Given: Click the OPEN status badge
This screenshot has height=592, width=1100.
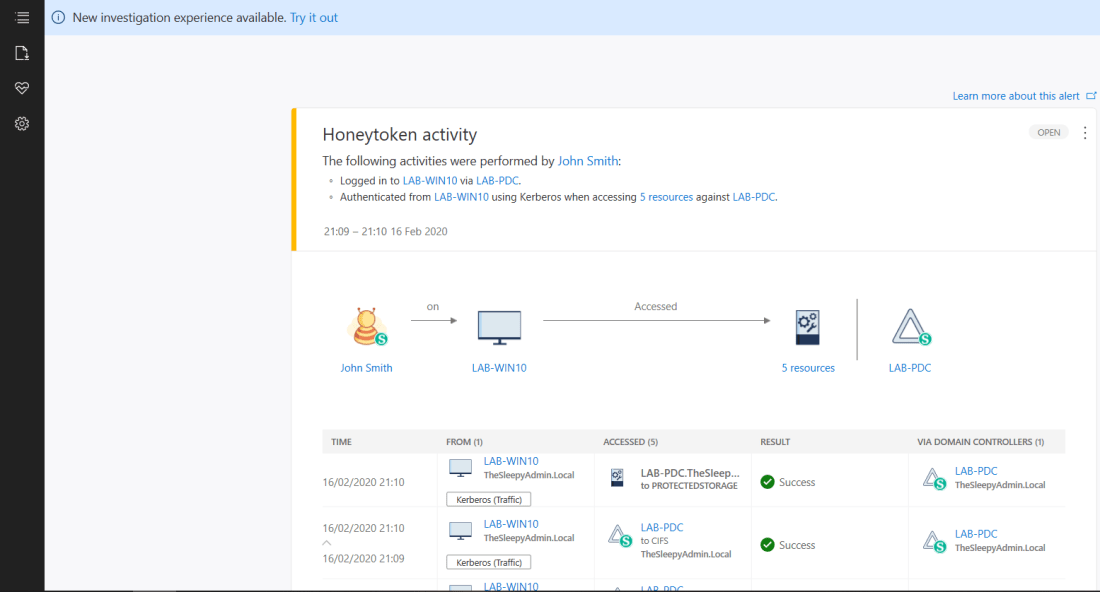Looking at the screenshot, I should click(1048, 132).
